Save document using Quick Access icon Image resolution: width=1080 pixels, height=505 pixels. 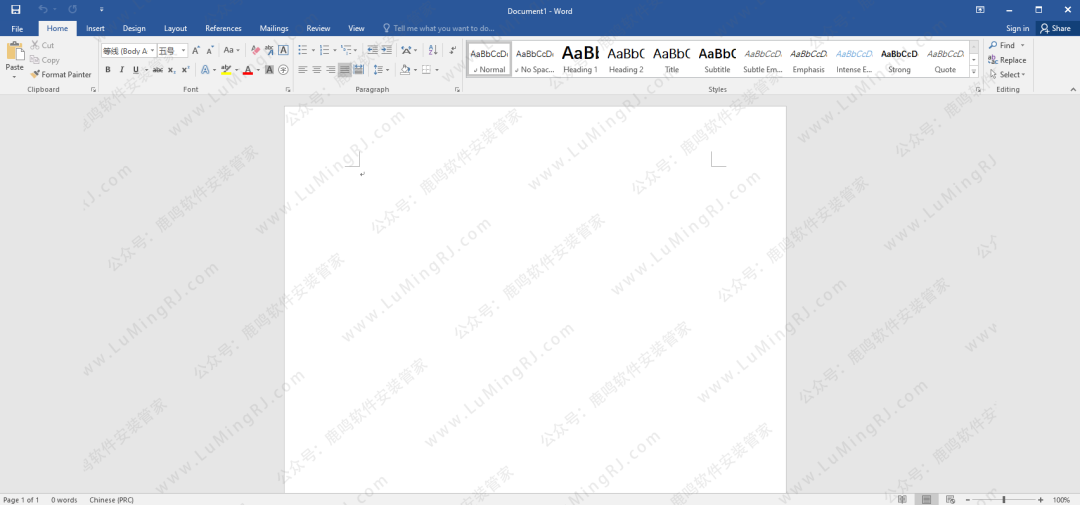pyautogui.click(x=15, y=9)
